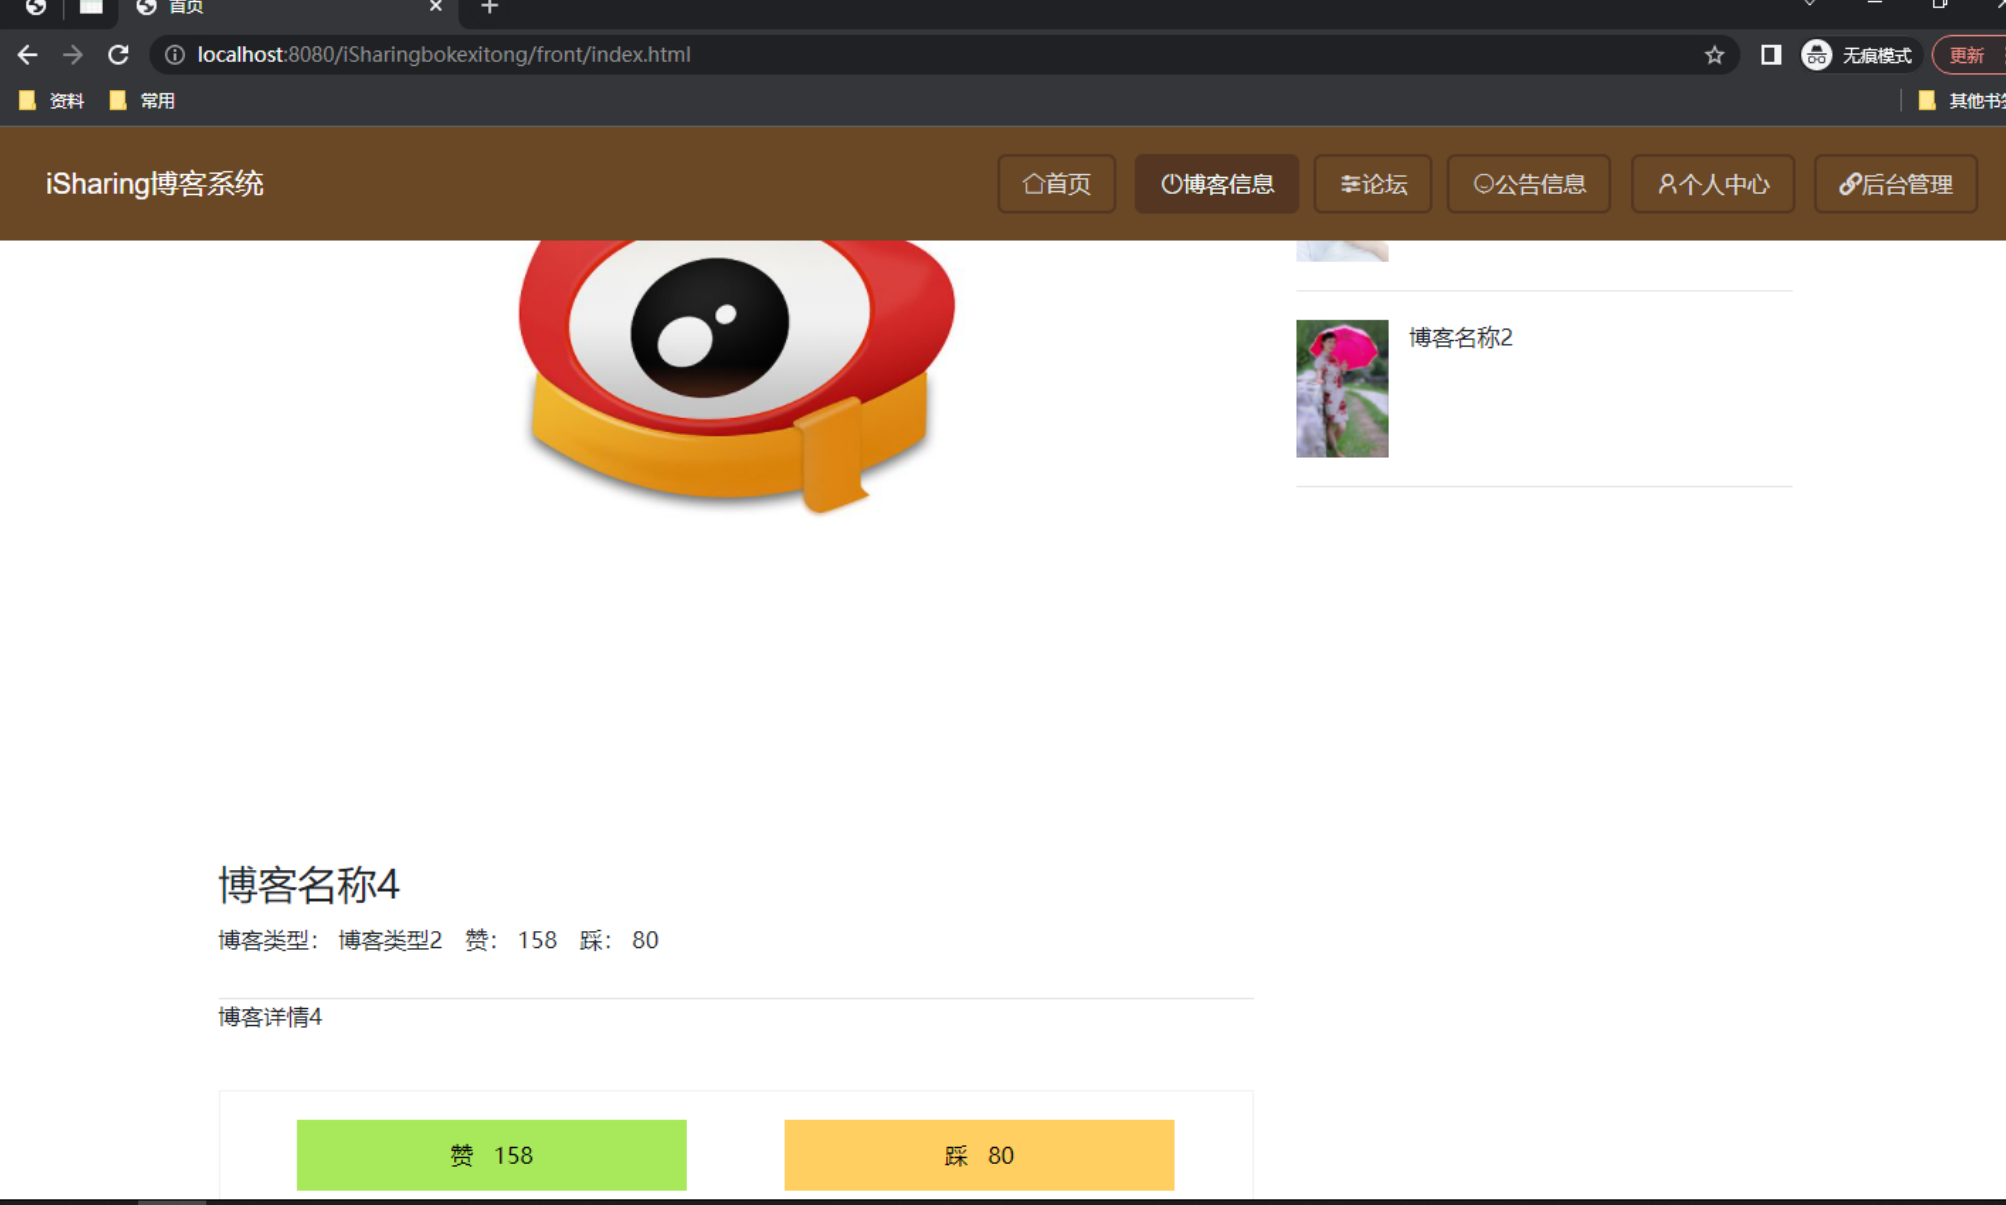The height and width of the screenshot is (1205, 2006).
Task: Click the 博客名称2 title link
Action: pyautogui.click(x=1461, y=338)
